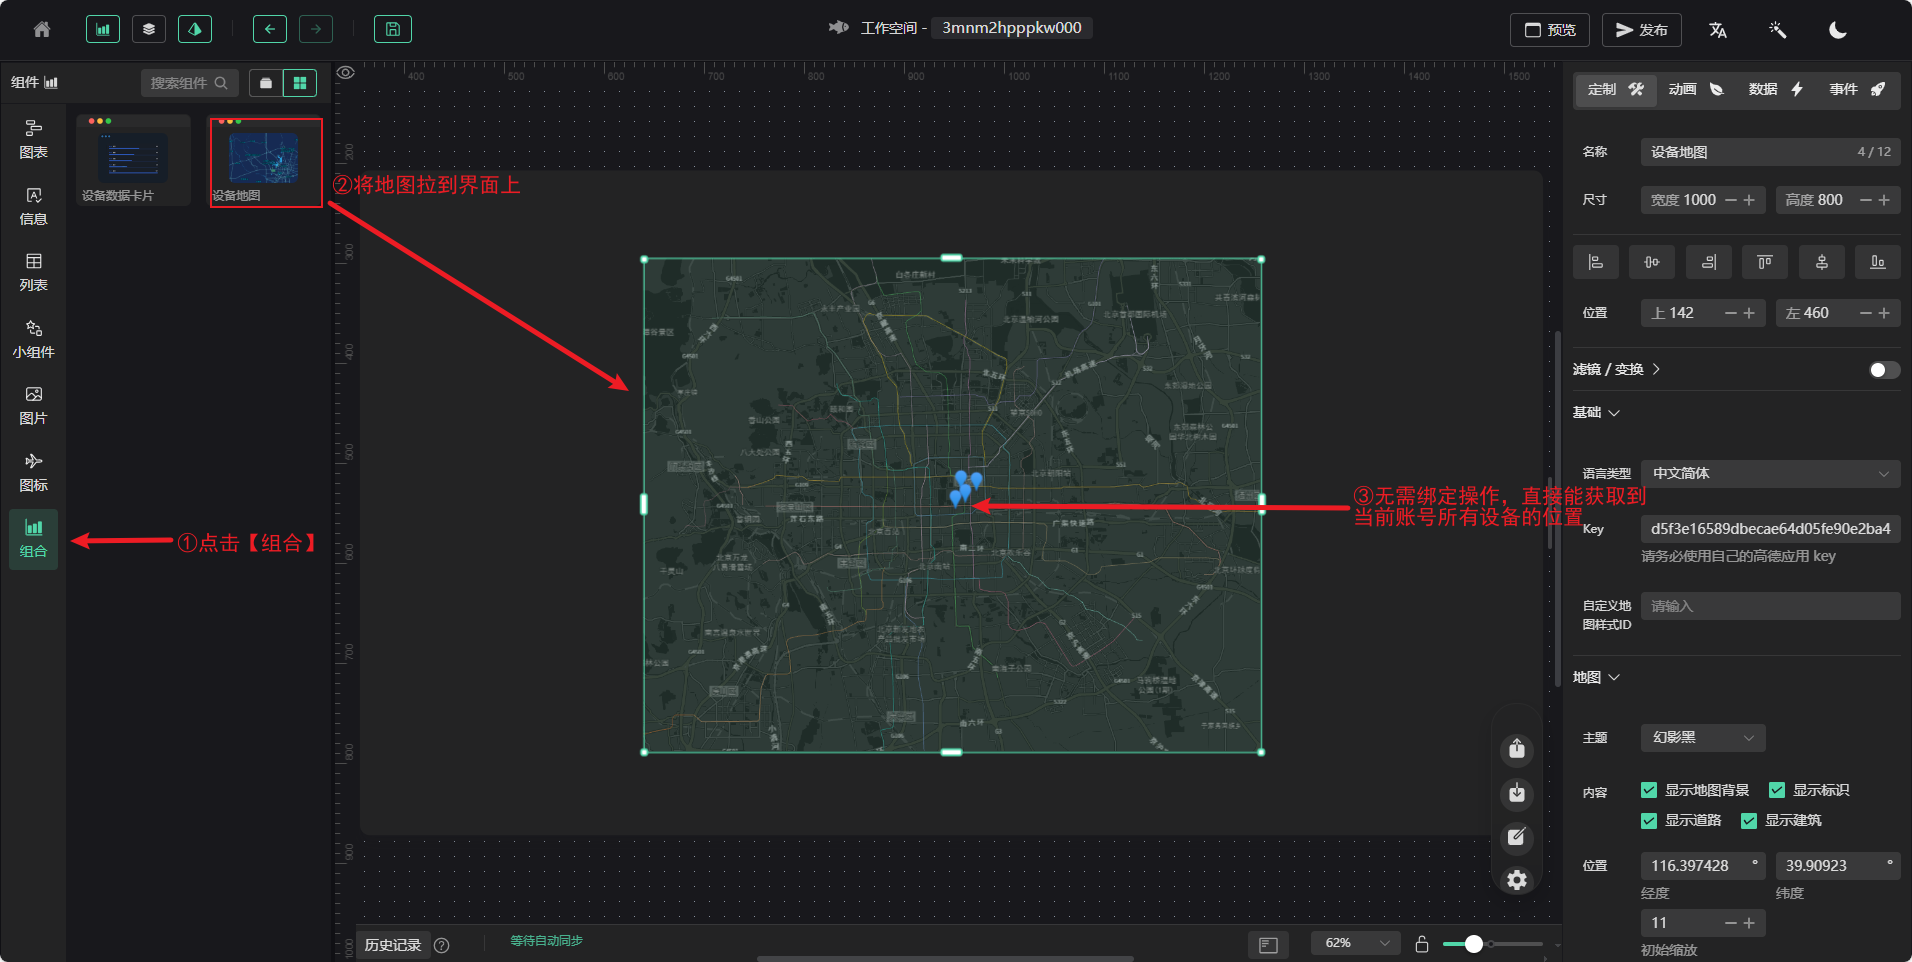Viewport: 1912px width, 962px height.
Task: Click the canvas zoom slider handle
Action: point(1473,944)
